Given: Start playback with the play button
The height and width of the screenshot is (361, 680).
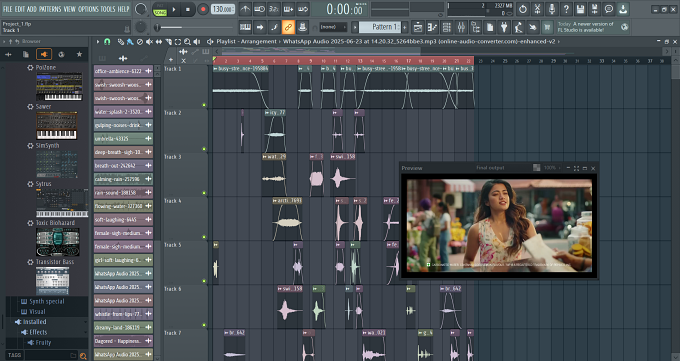Looking at the screenshot, I should (x=174, y=9).
